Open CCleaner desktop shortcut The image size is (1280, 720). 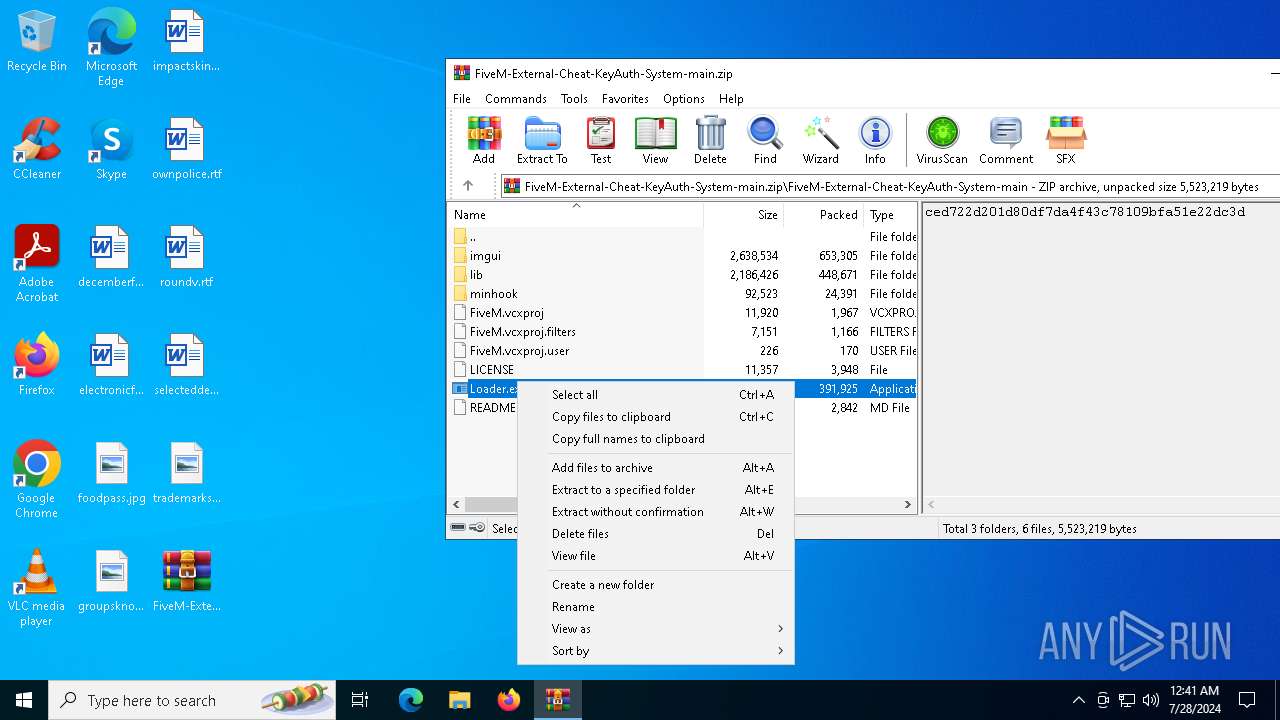[37, 149]
